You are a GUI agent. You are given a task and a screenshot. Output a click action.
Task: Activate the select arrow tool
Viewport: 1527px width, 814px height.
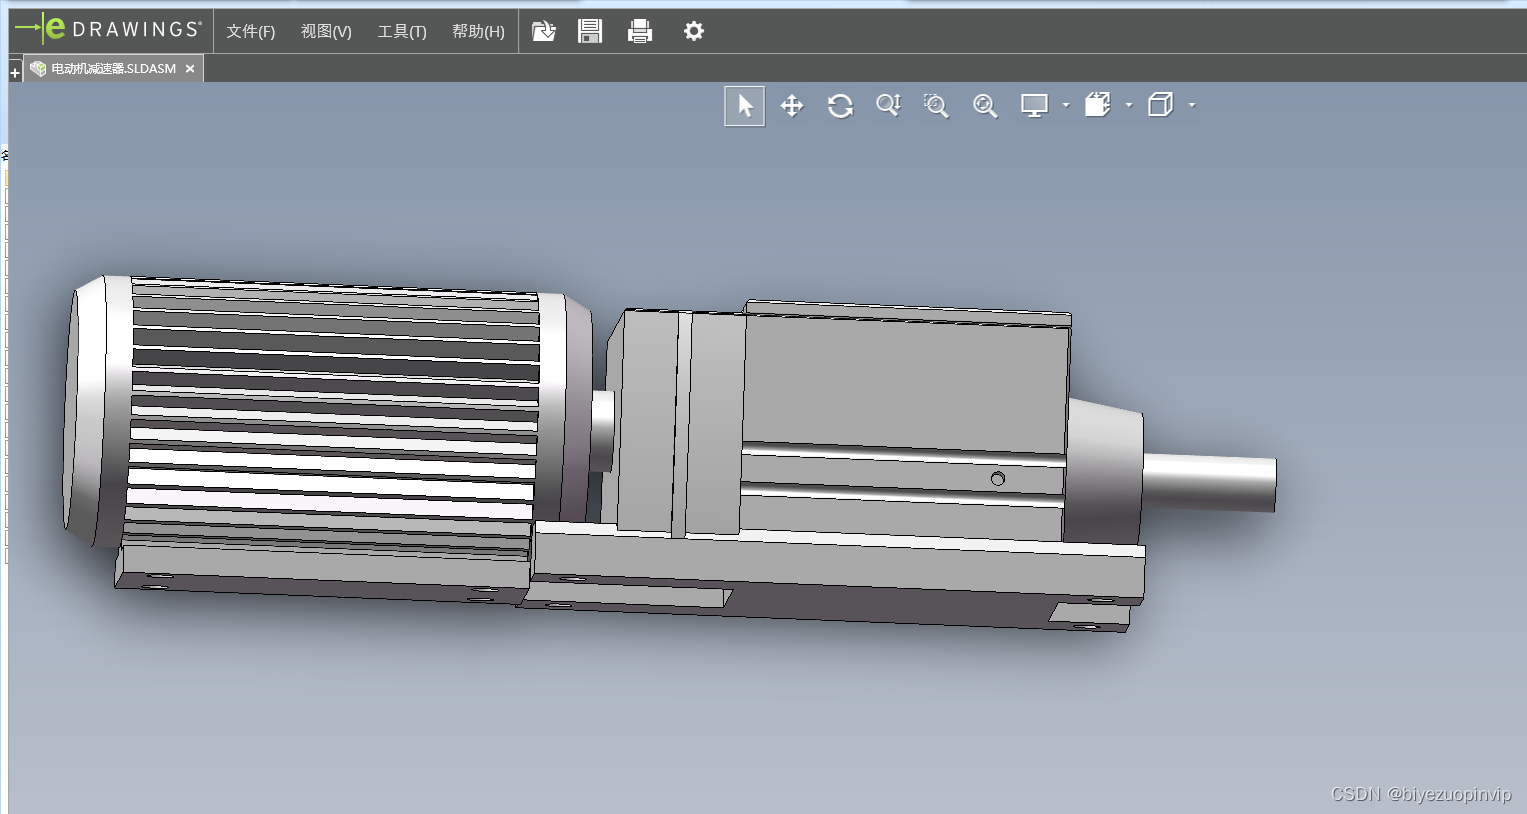click(745, 106)
